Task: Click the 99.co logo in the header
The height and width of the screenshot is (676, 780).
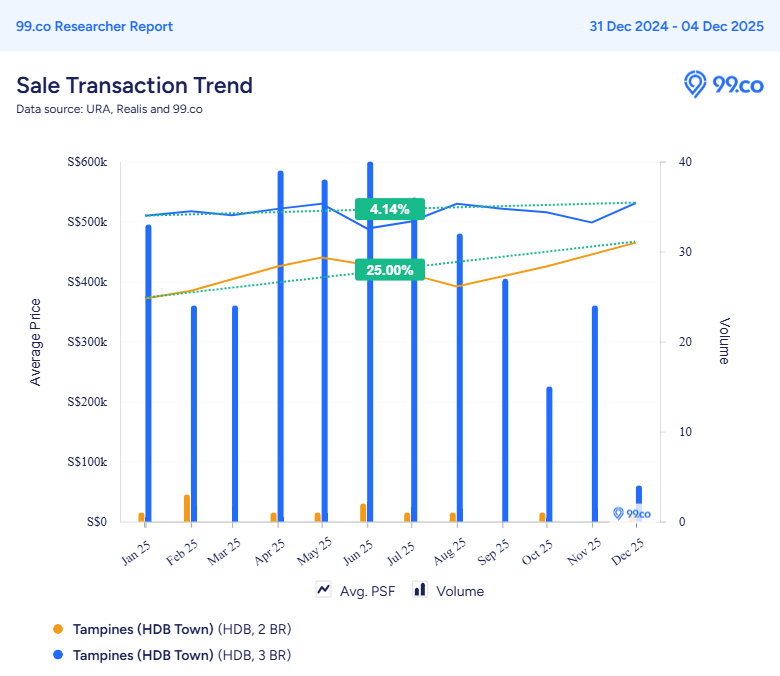Action: click(723, 85)
